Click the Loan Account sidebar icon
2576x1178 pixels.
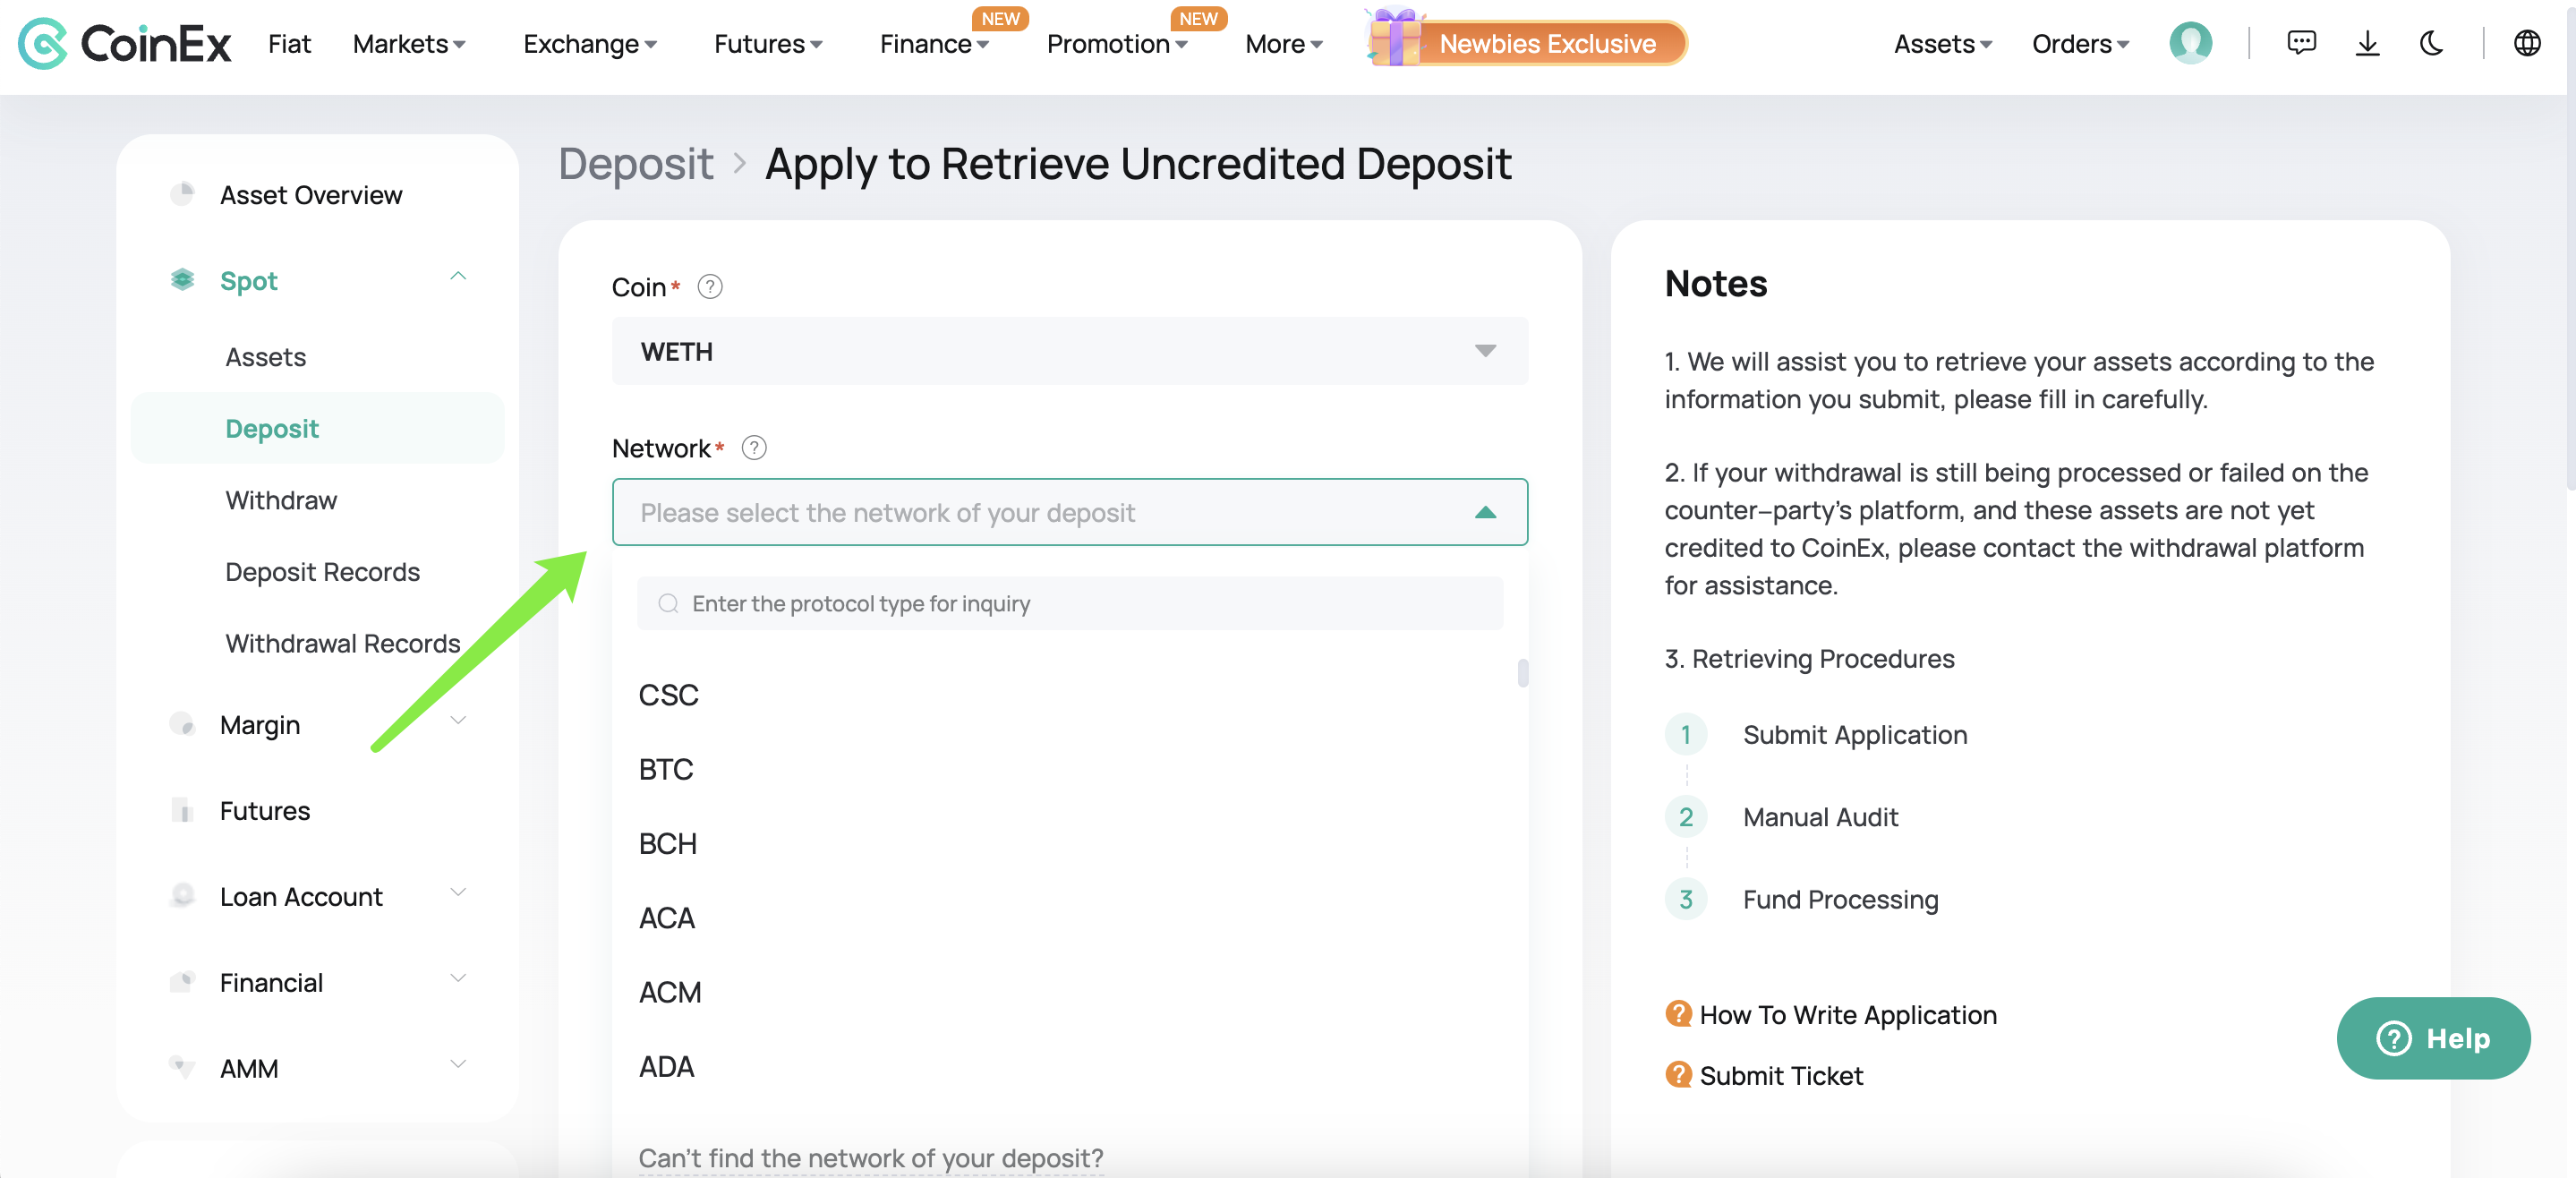pyautogui.click(x=182, y=896)
